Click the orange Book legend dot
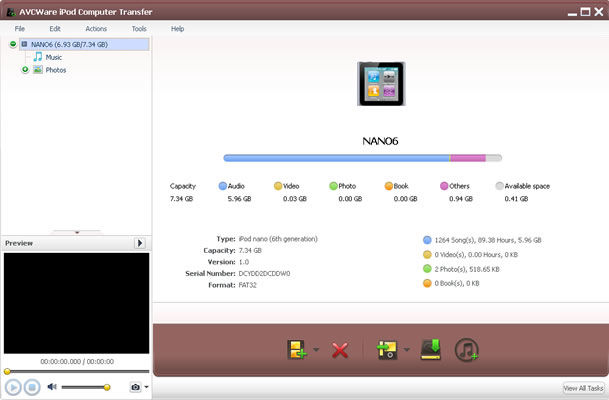Image resolution: width=609 pixels, height=400 pixels. point(388,186)
